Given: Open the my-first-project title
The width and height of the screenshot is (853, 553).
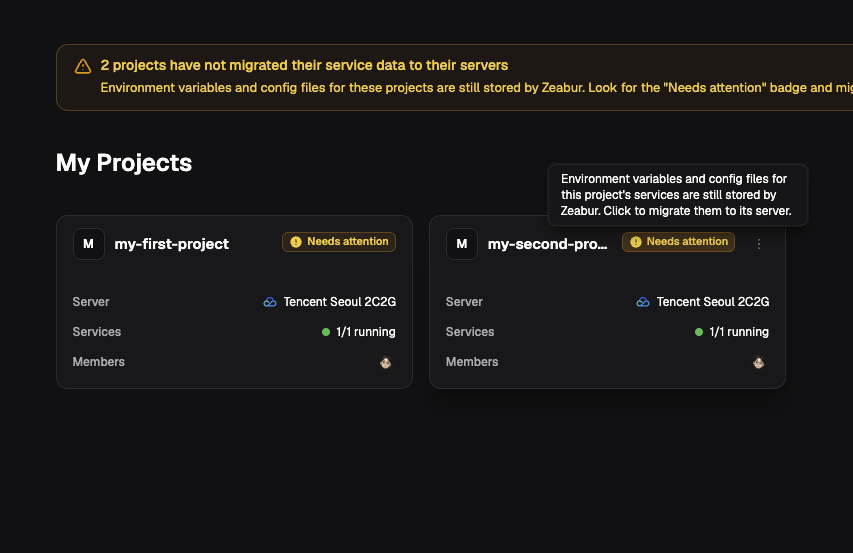Looking at the screenshot, I should click(171, 244).
